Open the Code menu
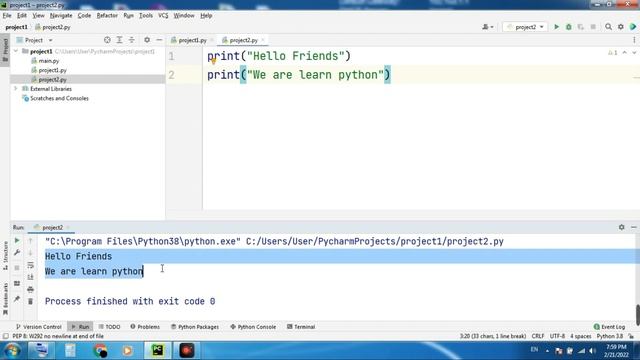 84,16
